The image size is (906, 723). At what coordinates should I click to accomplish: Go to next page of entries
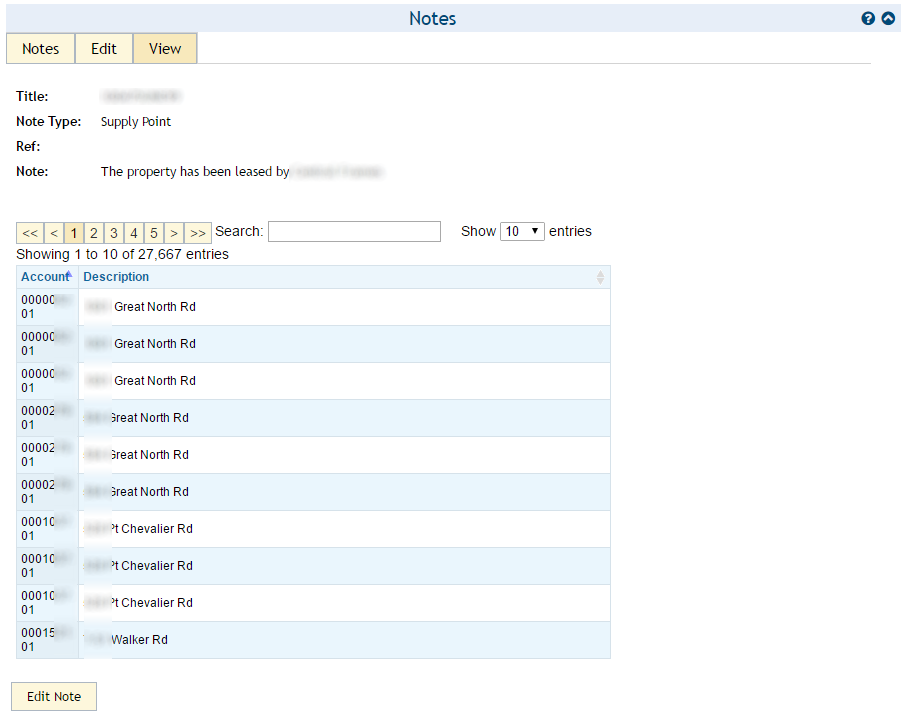[174, 233]
